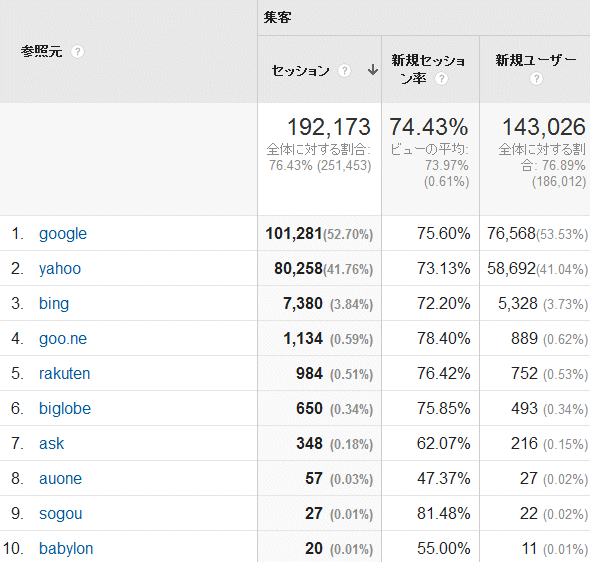Select sogou sessions value 27
The height and width of the screenshot is (562, 590).
314,513
